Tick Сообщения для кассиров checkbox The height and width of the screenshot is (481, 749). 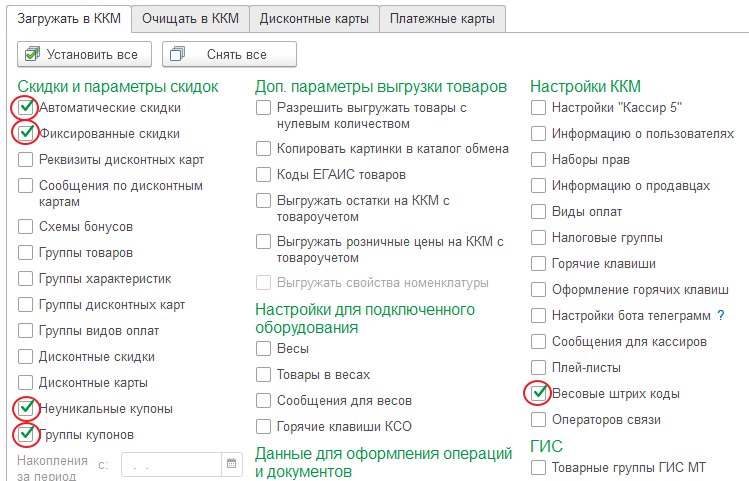[x=538, y=342]
